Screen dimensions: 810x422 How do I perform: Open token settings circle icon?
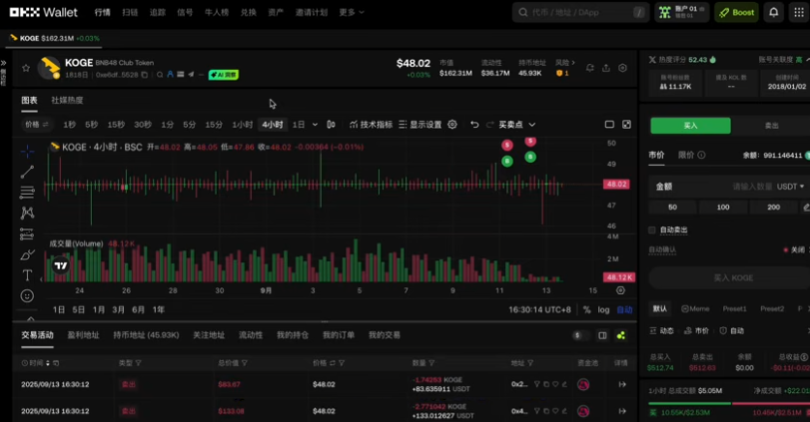tap(622, 68)
